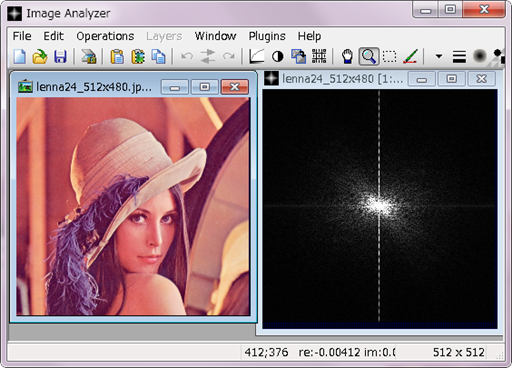Open the color curve adjustment tool
The height and width of the screenshot is (368, 512).
(x=257, y=56)
